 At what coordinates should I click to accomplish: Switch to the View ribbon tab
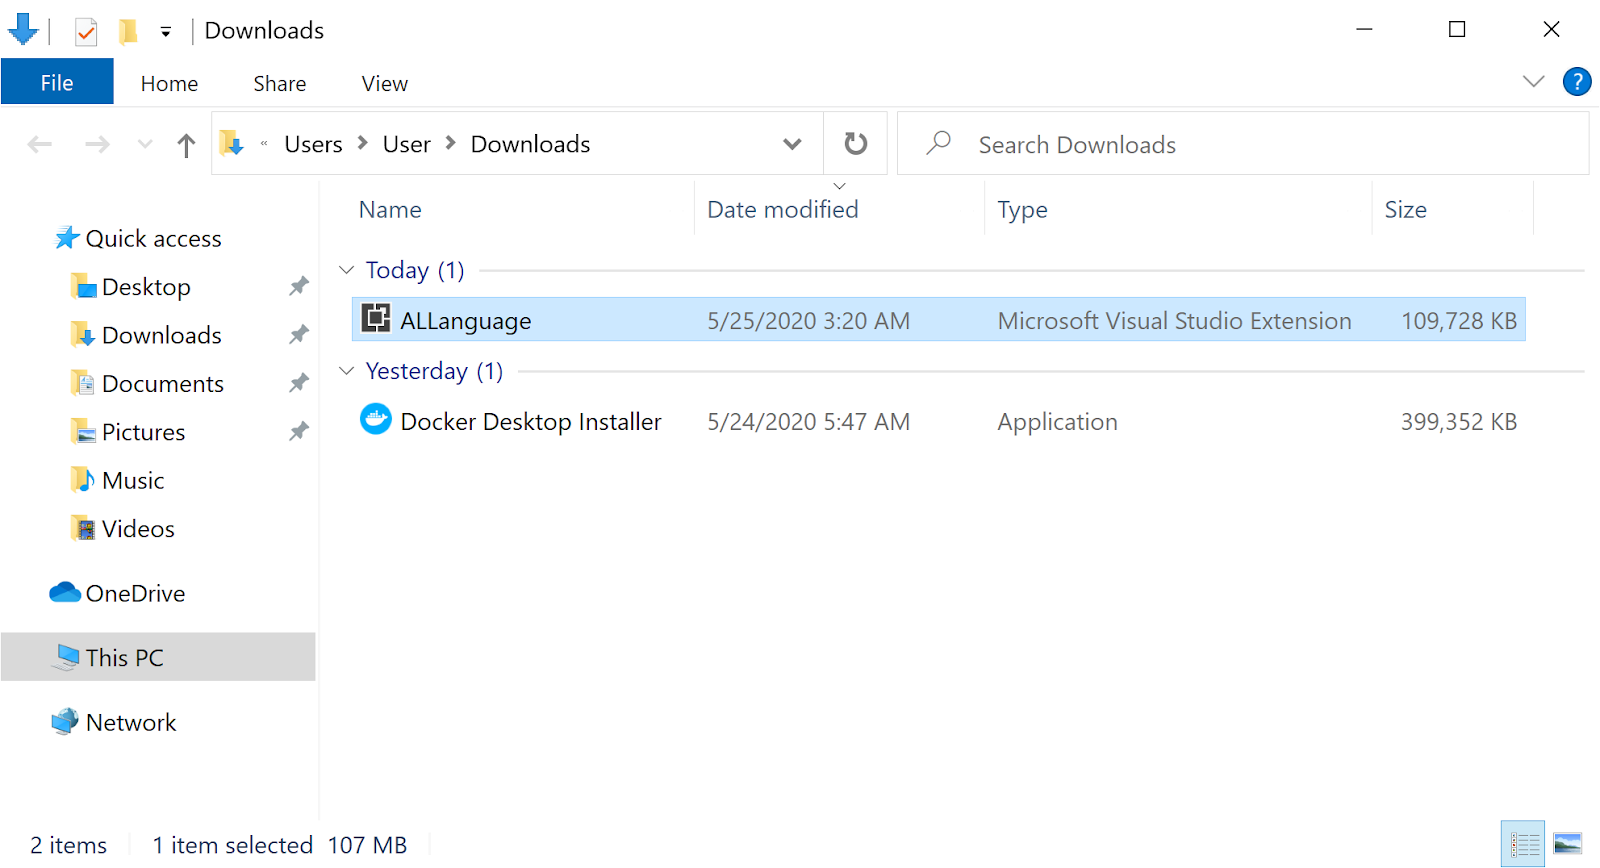(x=385, y=83)
